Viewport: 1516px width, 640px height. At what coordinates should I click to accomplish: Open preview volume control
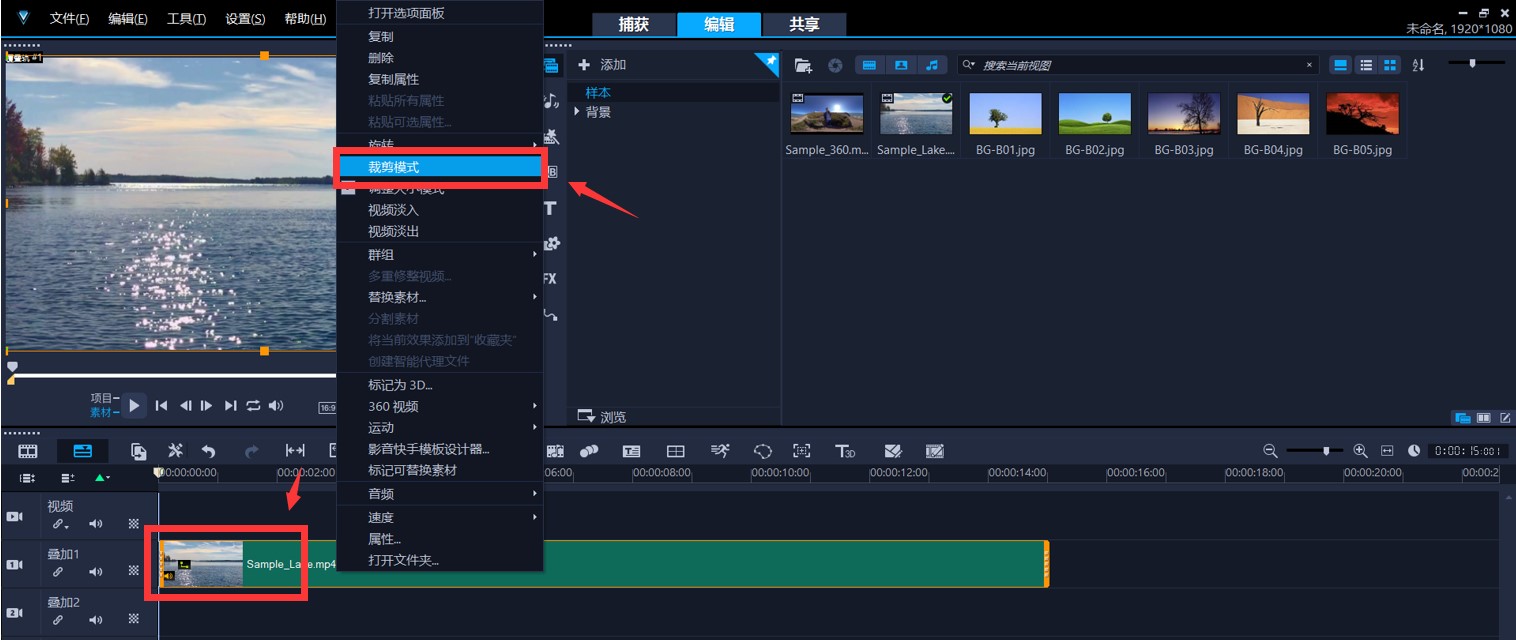click(276, 405)
